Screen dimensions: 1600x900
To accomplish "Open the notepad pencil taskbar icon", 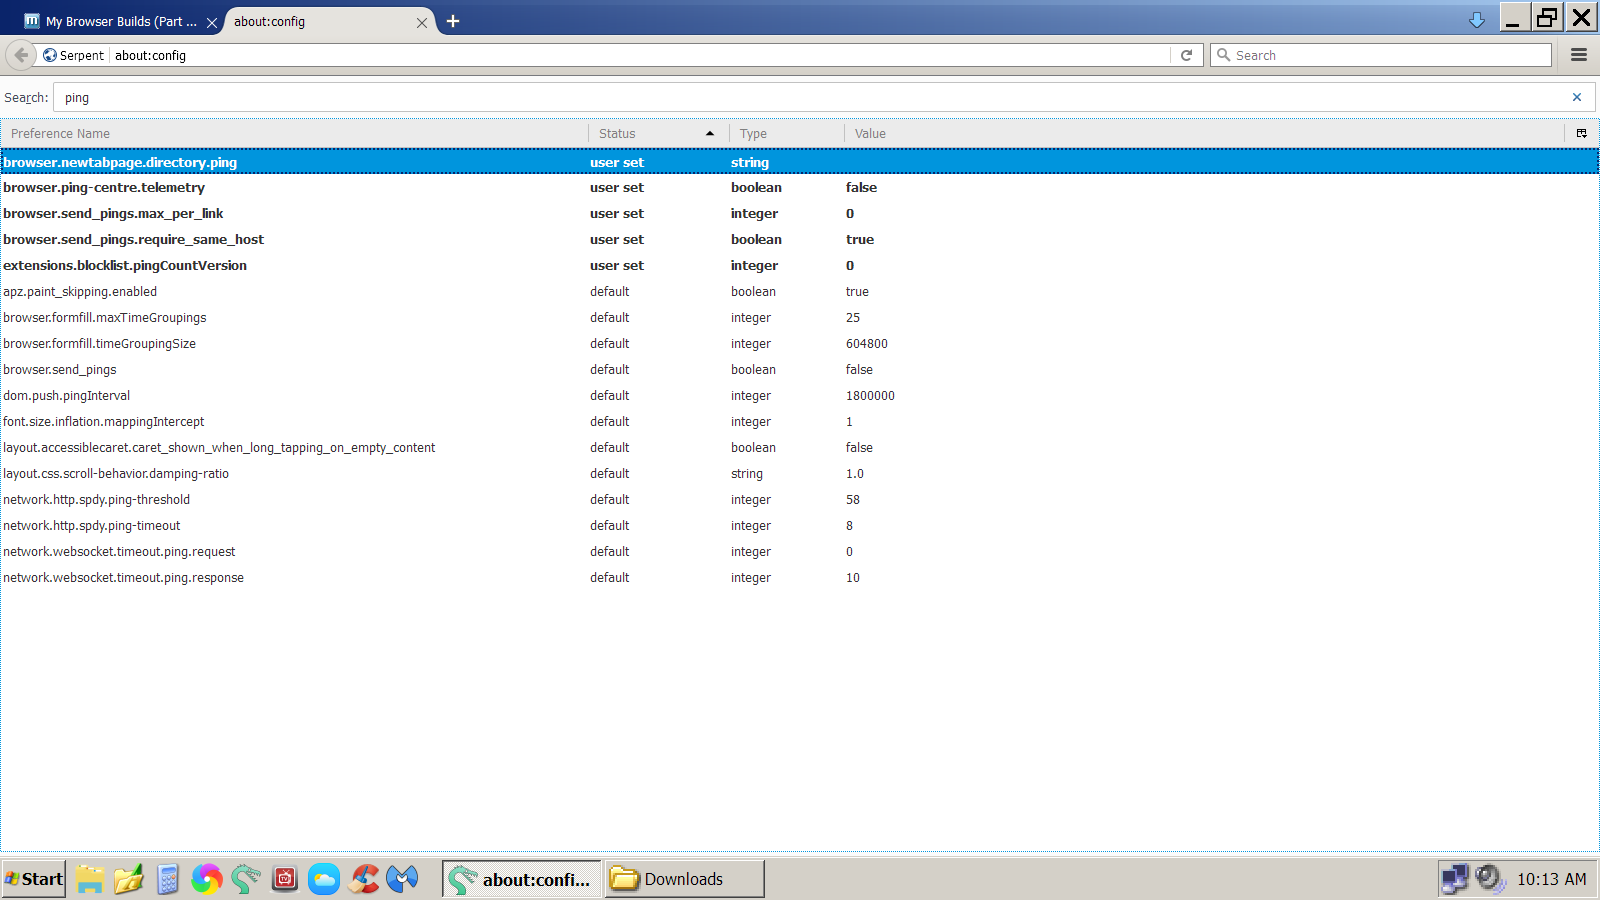I will point(129,879).
